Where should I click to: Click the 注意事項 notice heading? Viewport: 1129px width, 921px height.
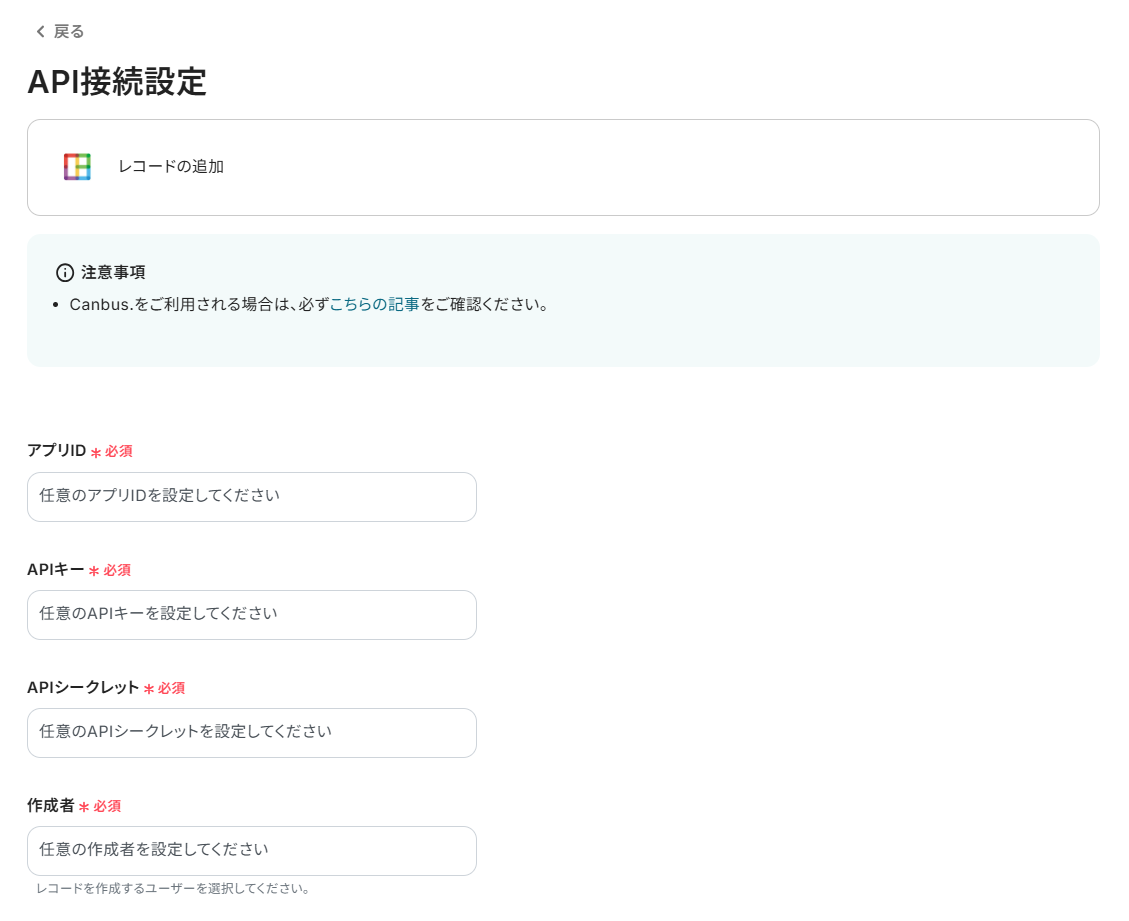(x=113, y=272)
